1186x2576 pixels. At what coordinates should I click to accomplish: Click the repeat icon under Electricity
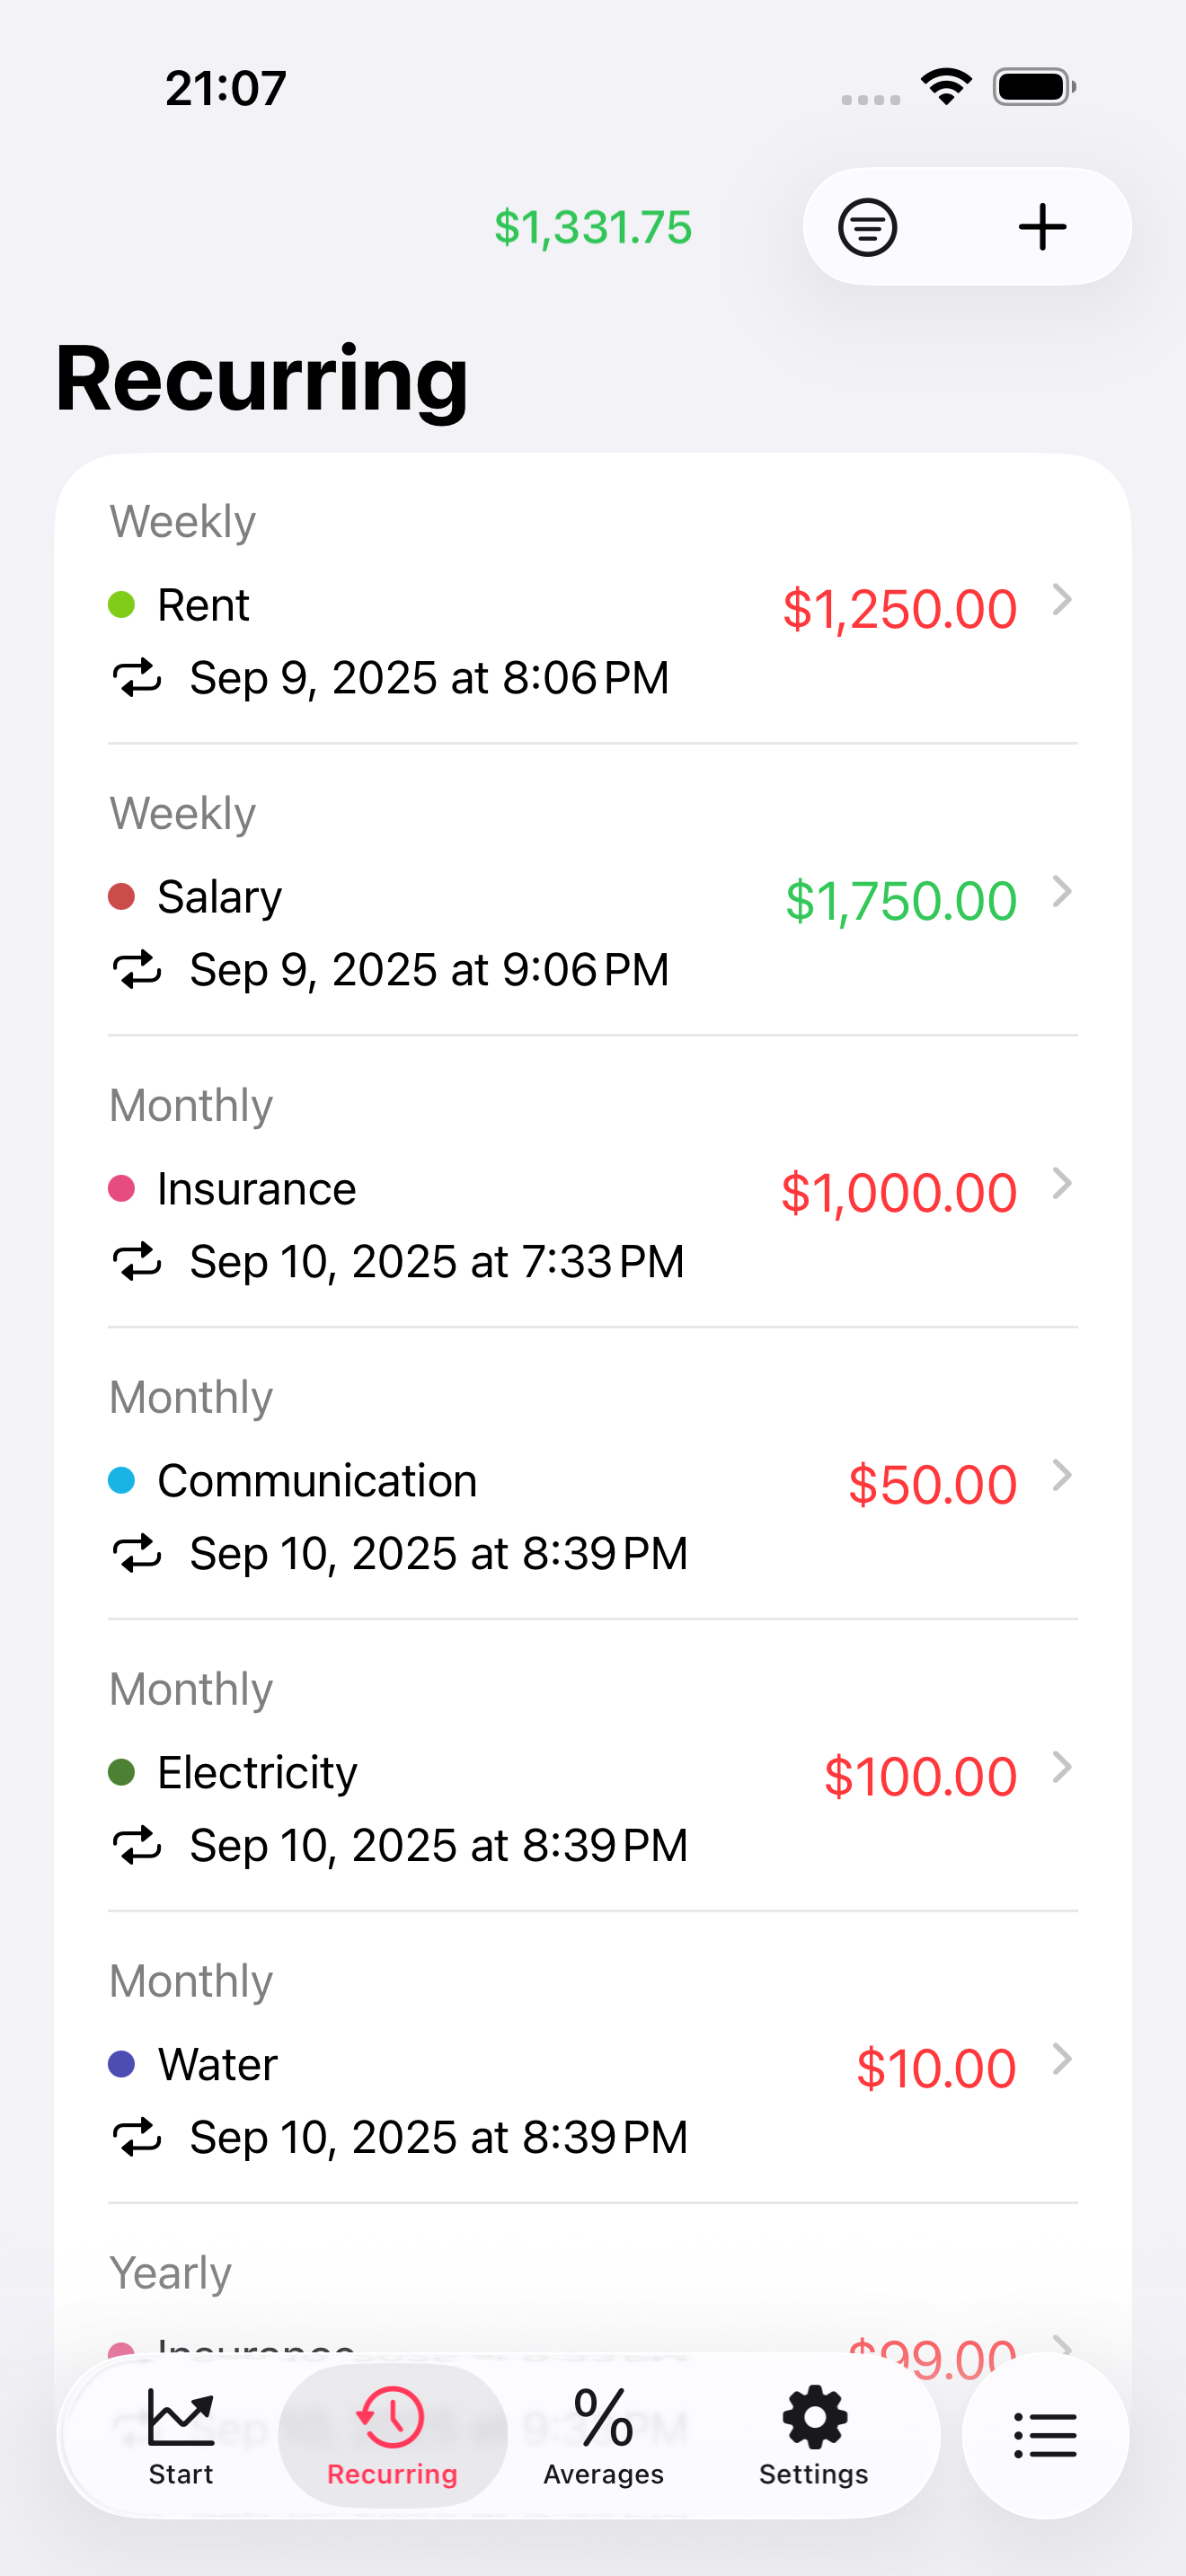(137, 1846)
